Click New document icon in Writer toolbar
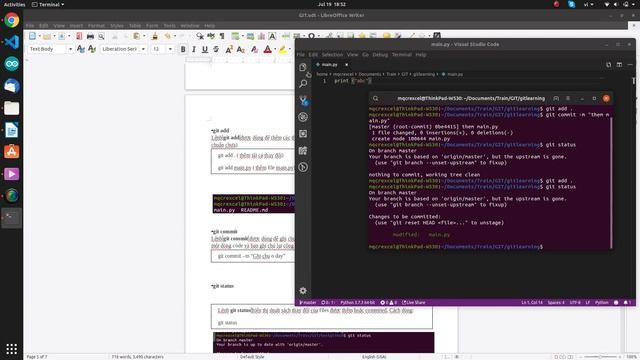640x360 pixels. 32,36
